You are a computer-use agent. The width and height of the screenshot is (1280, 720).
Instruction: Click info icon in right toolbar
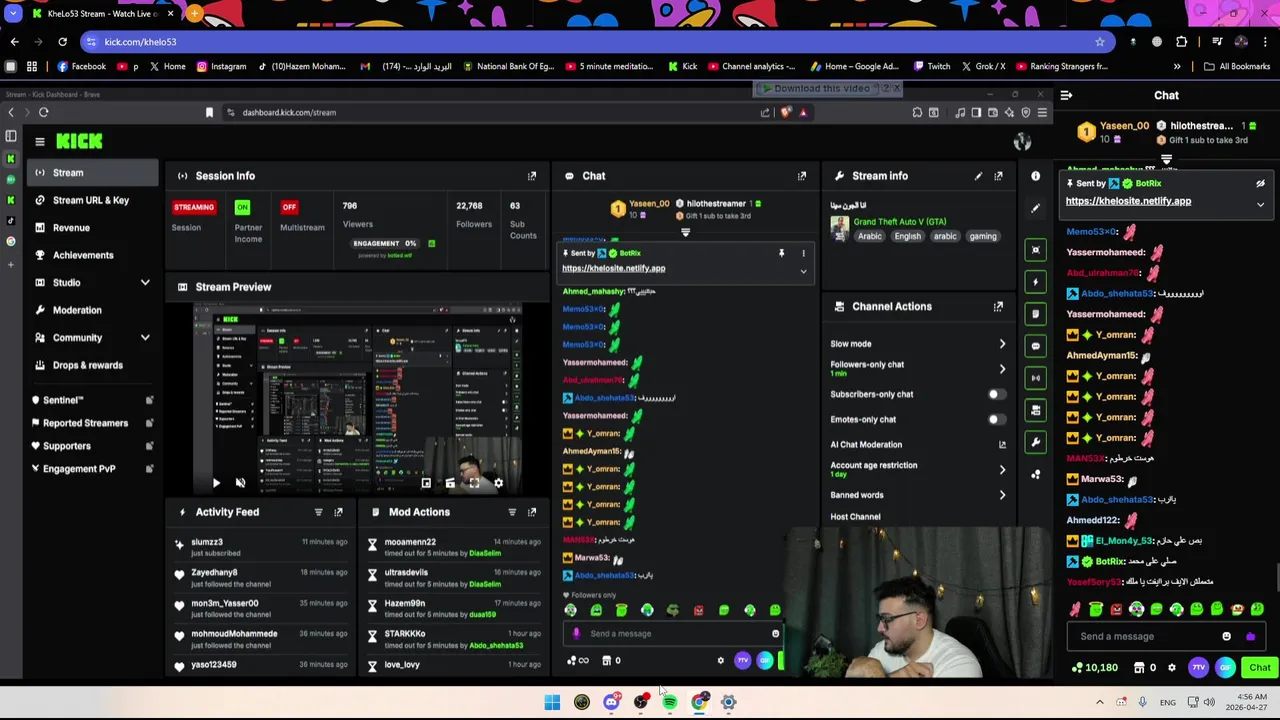tap(1036, 176)
